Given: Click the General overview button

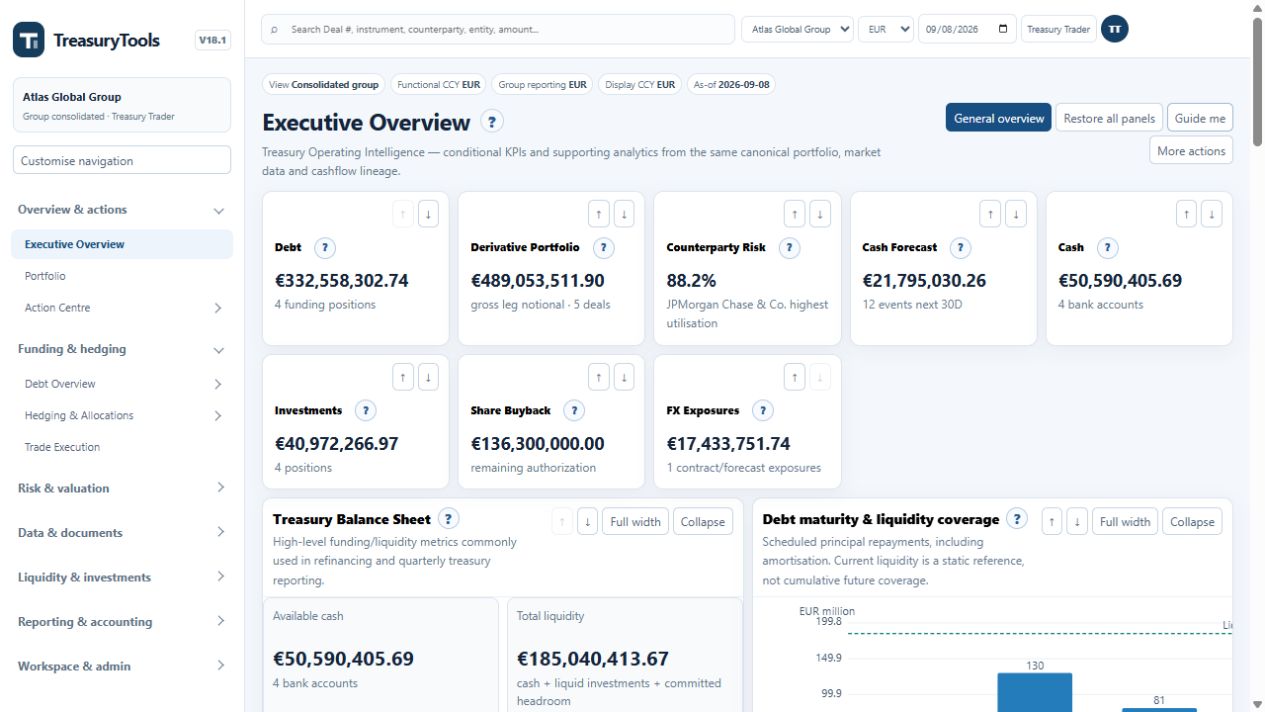Looking at the screenshot, I should point(999,118).
